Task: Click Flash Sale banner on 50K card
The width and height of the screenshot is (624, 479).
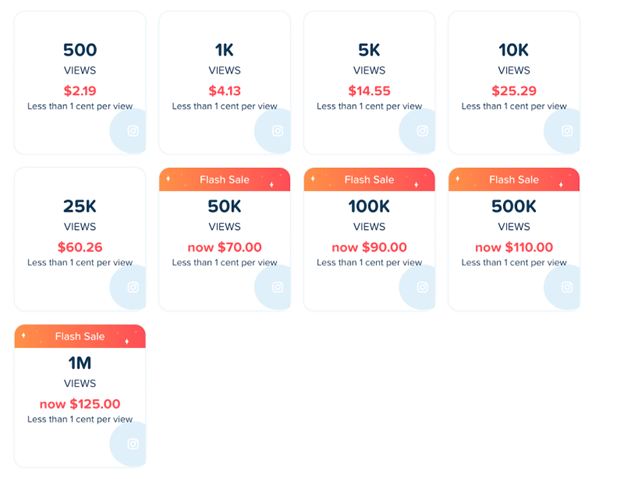Action: [x=224, y=180]
